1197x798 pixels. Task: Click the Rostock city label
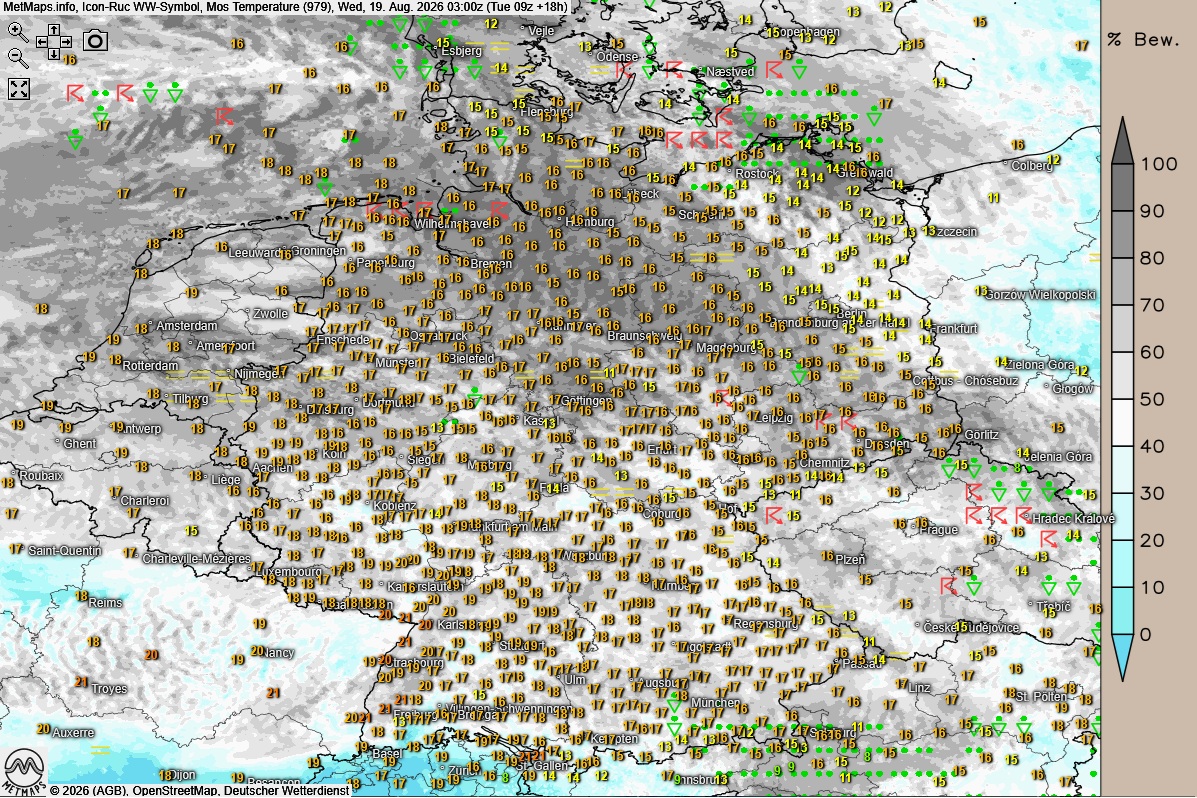pyautogui.click(x=757, y=173)
